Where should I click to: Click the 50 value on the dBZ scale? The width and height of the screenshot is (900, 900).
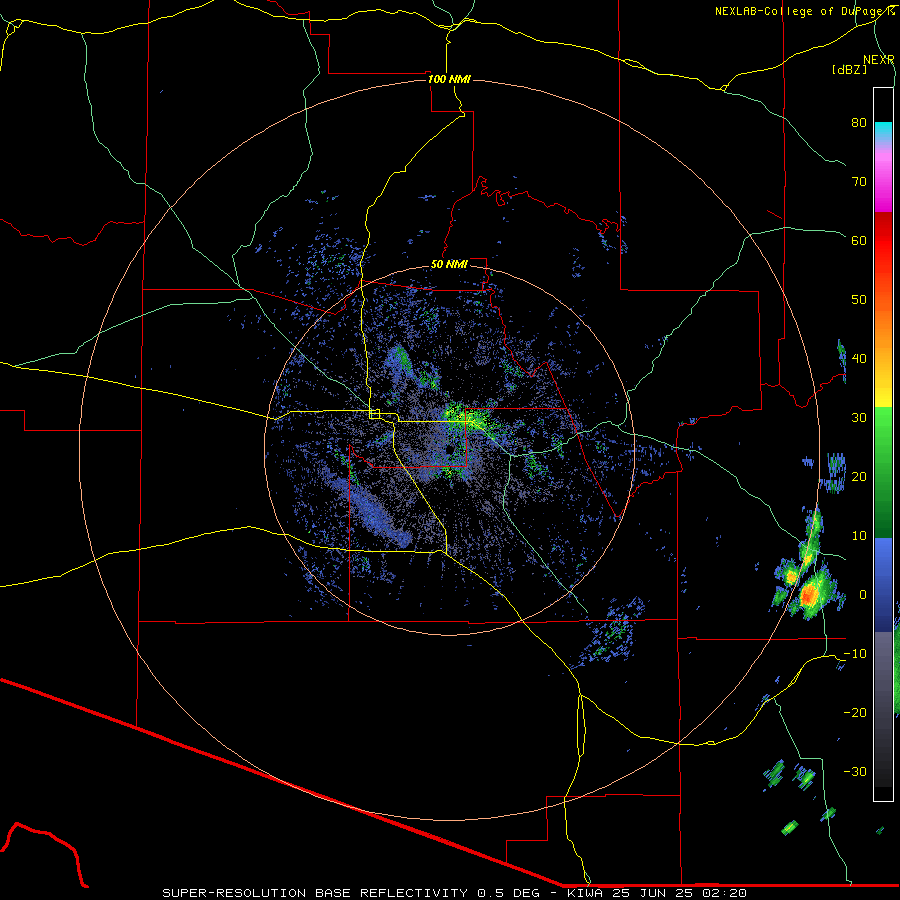(x=859, y=300)
